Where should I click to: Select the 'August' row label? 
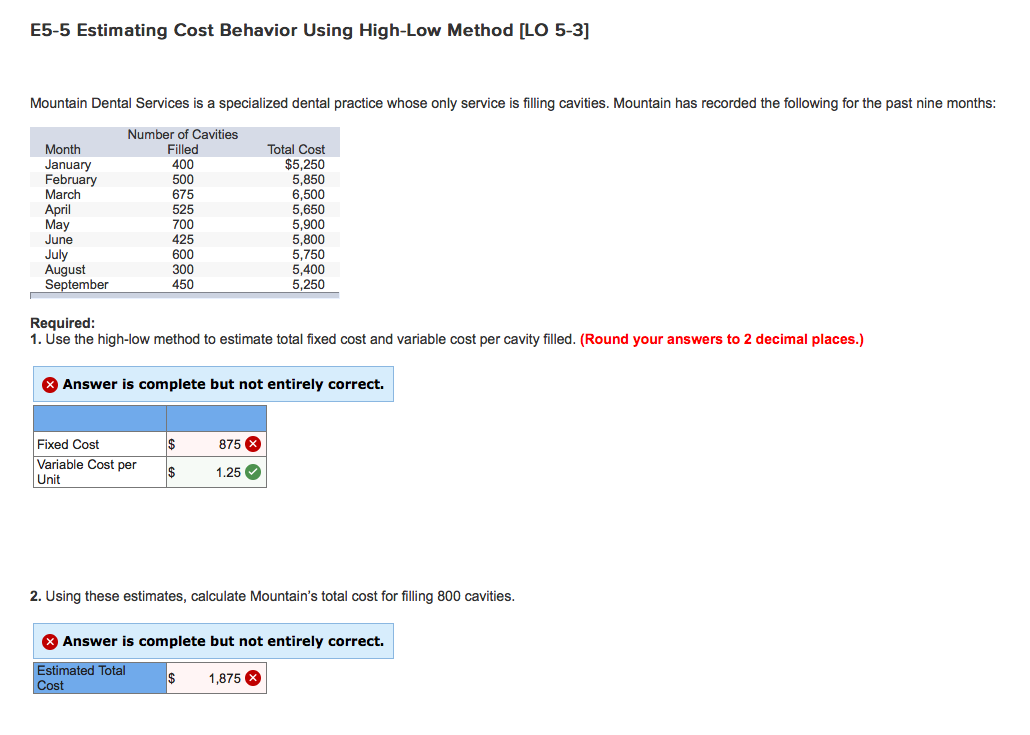click(64, 270)
